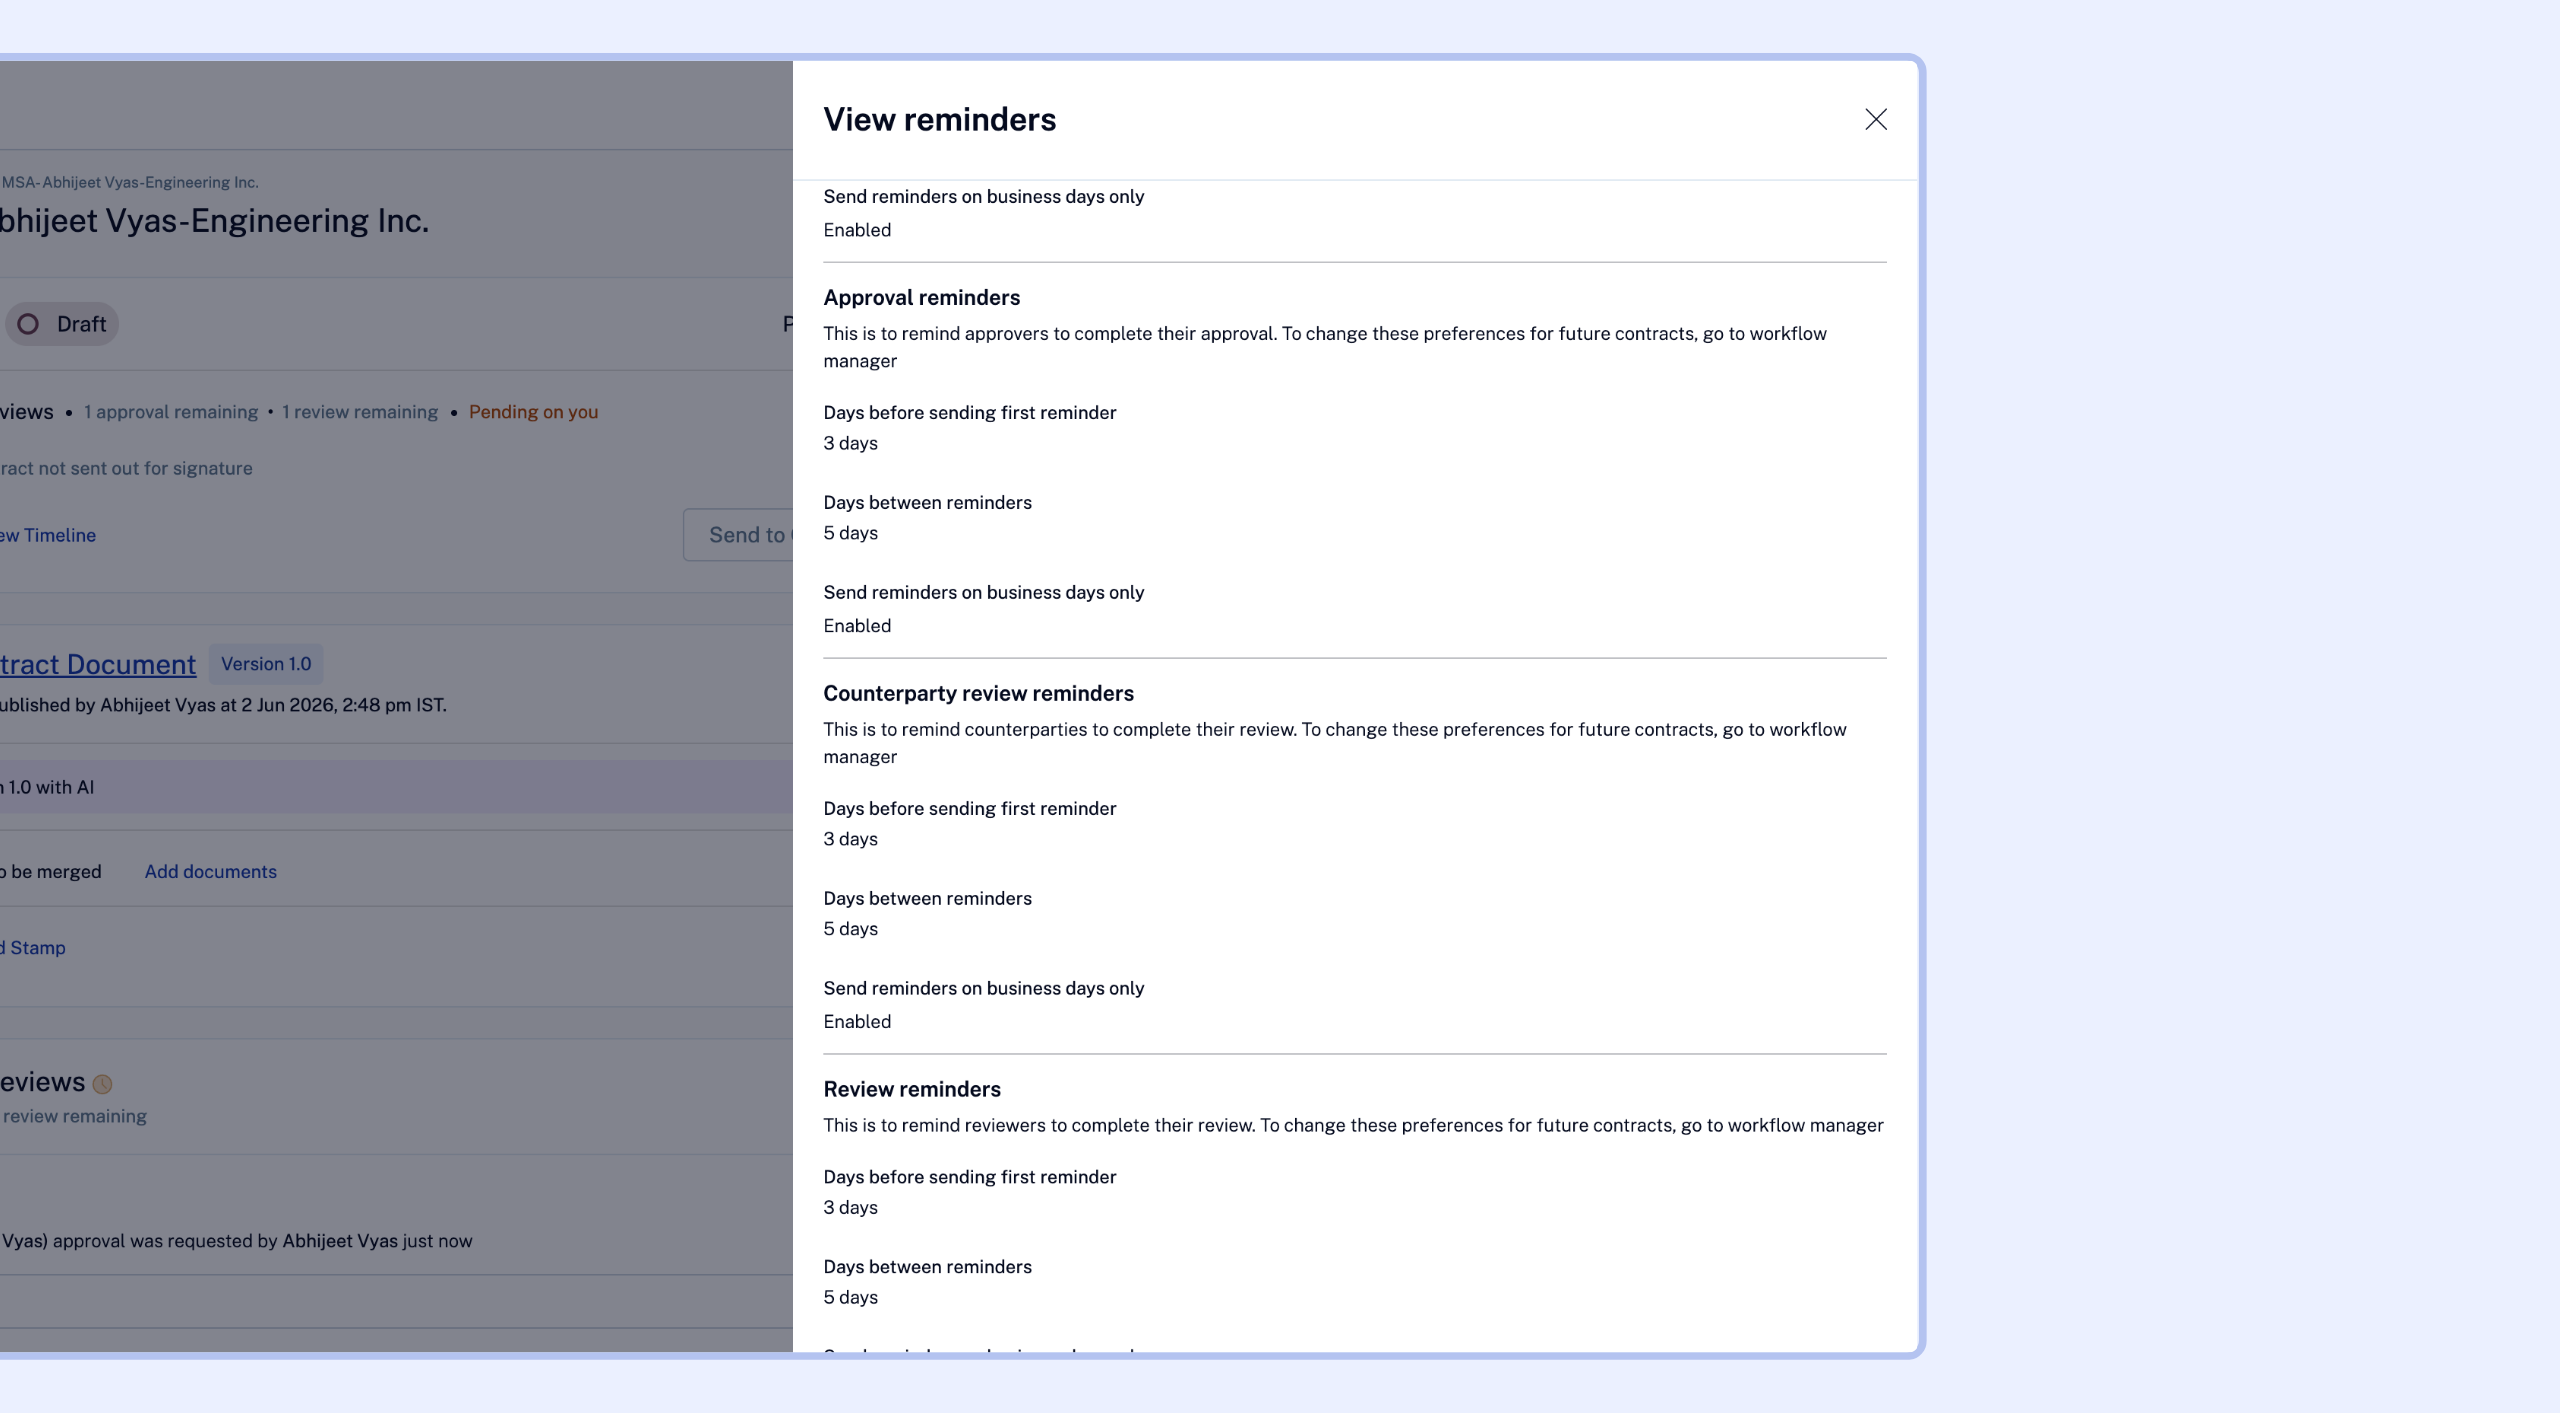This screenshot has width=2560, height=1413.
Task: Open the Contract Document link
Action: point(98,664)
